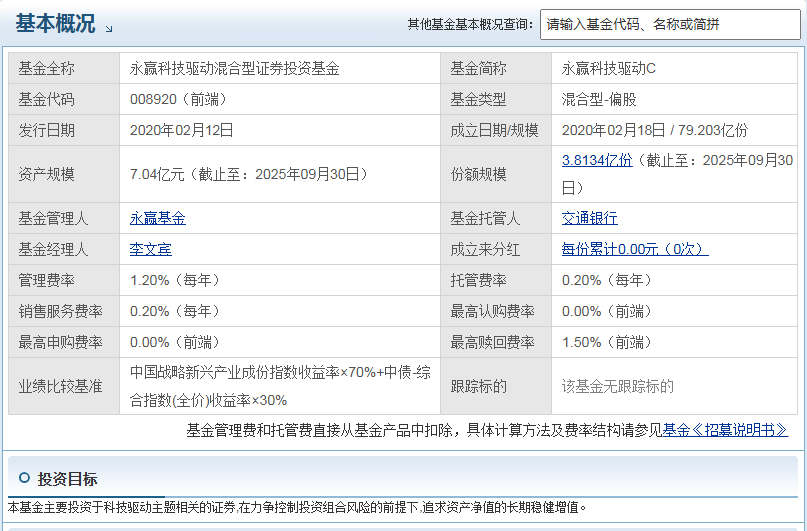The image size is (807, 531).
Task: Open 每份累计0.00元（0次） dividend link
Action: (x=635, y=249)
